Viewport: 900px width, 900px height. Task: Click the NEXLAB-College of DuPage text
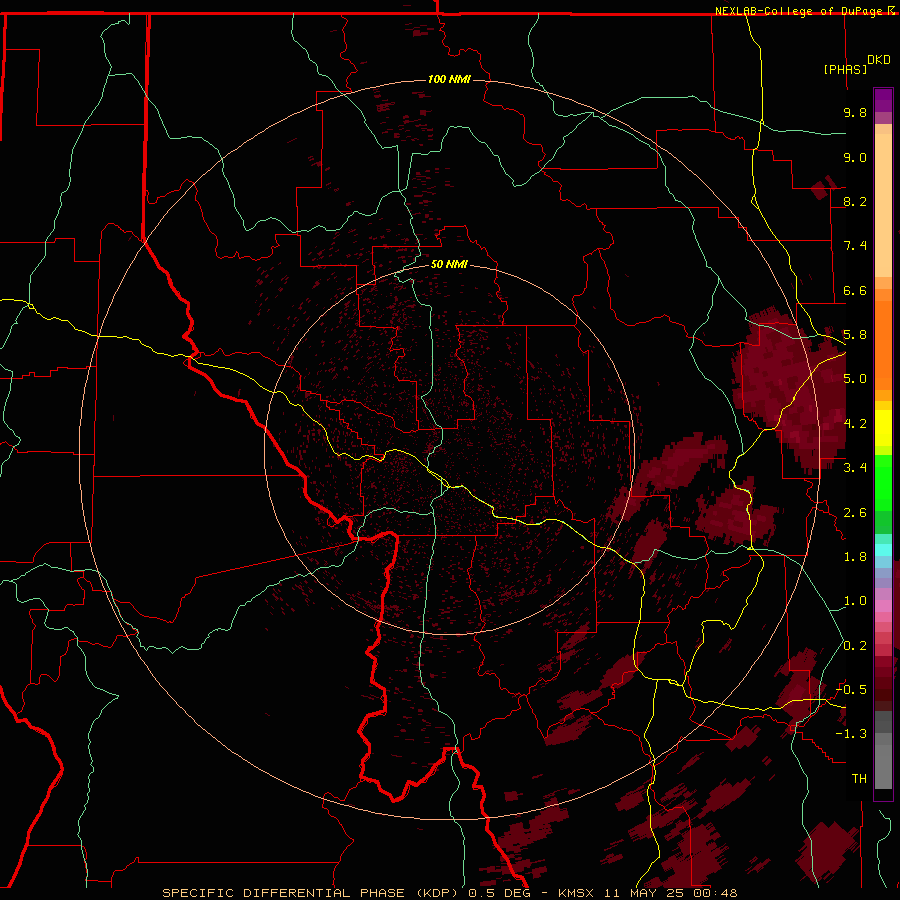[x=798, y=11]
